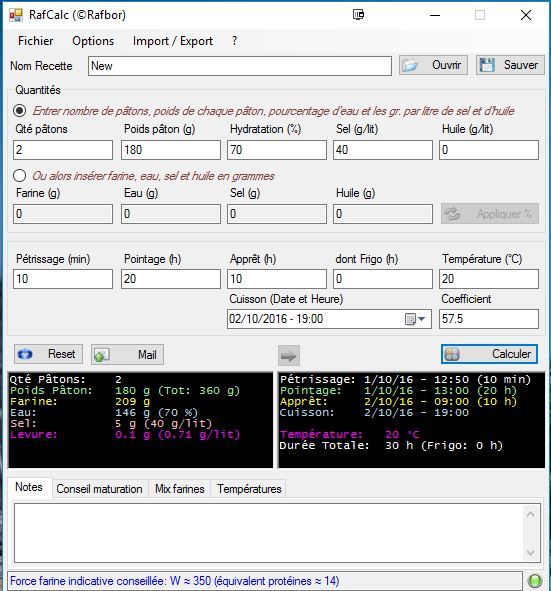Viewport: 551px width, 591px height.
Task: Click the Ouvrir button
Action: coord(433,65)
